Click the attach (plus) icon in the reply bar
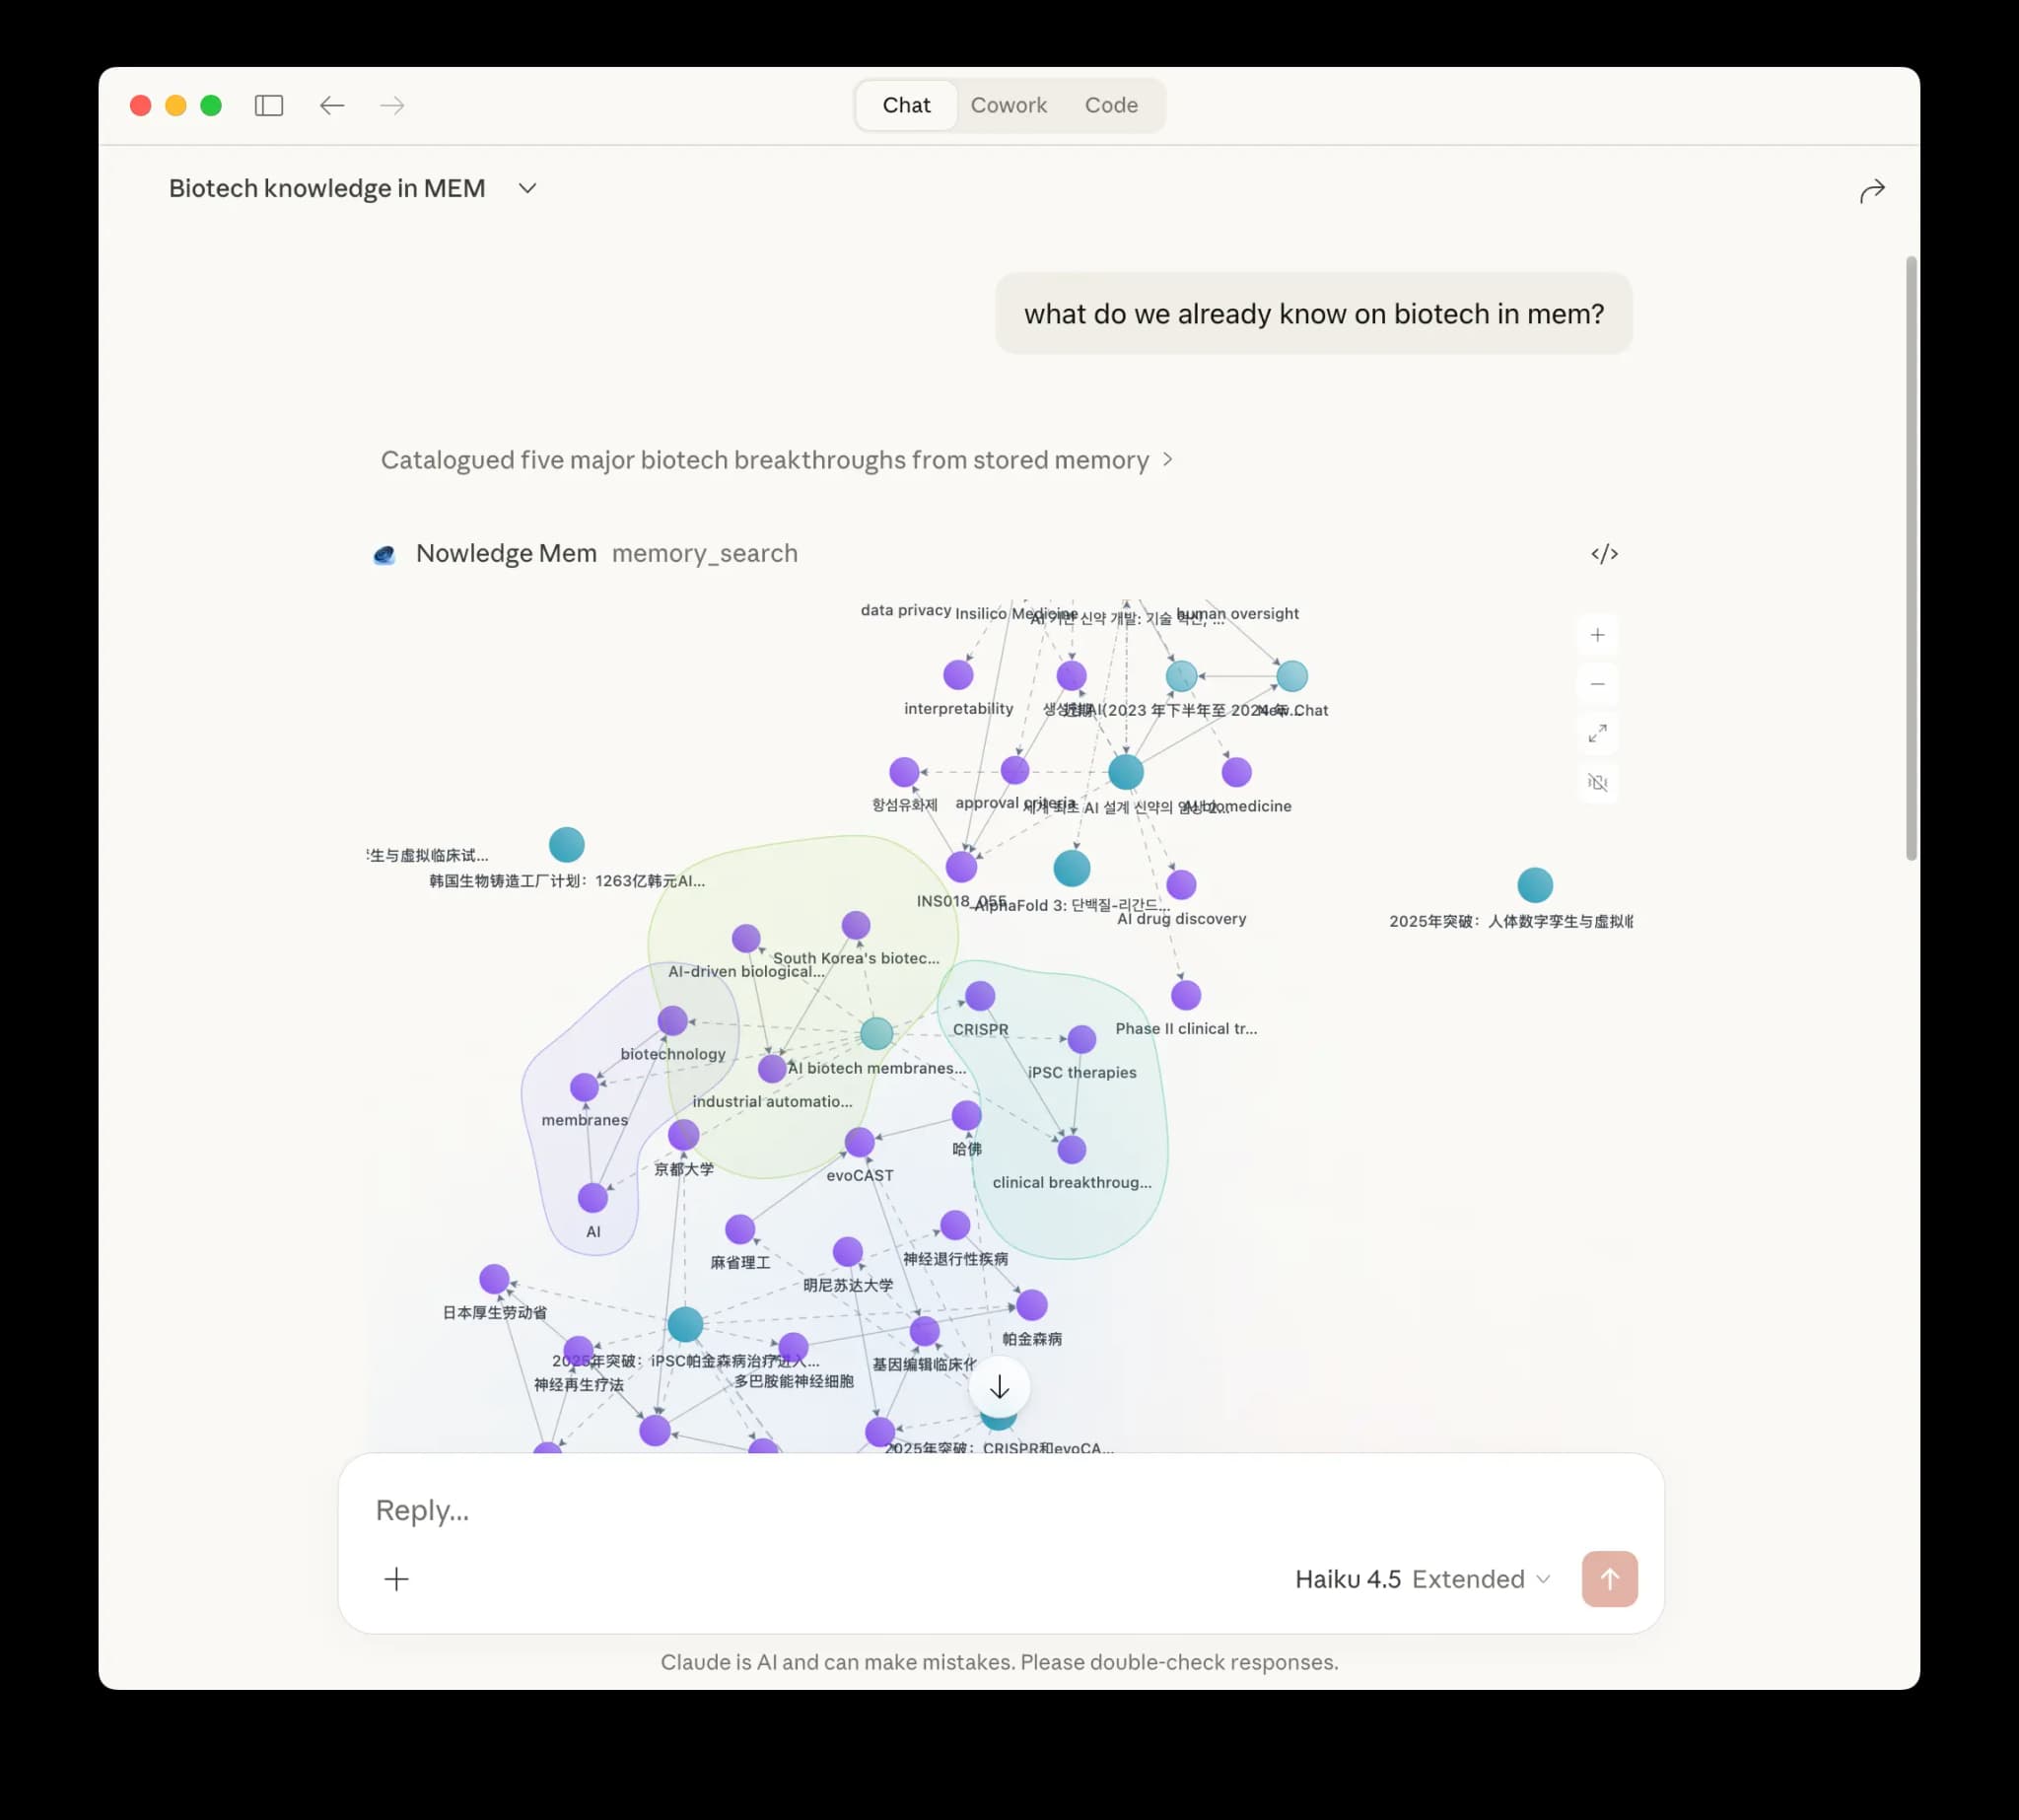The height and width of the screenshot is (1820, 2019). 397,1578
